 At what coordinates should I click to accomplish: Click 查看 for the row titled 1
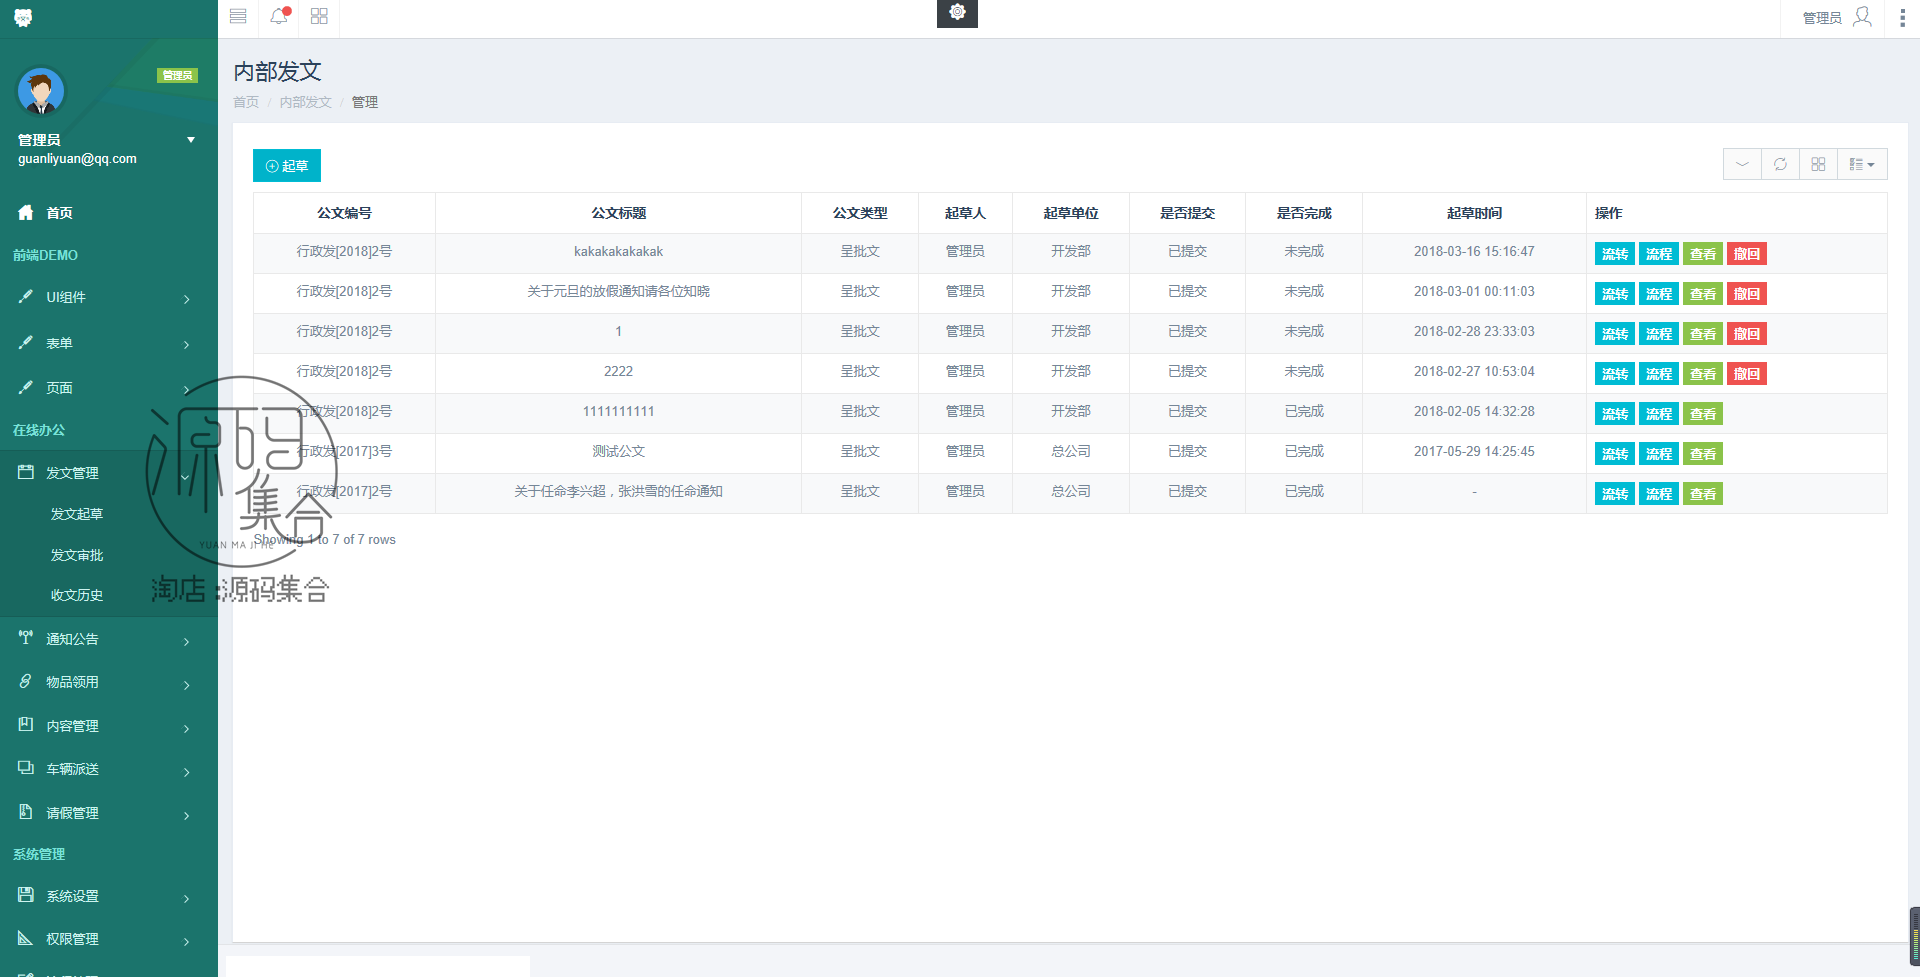tap(1703, 334)
